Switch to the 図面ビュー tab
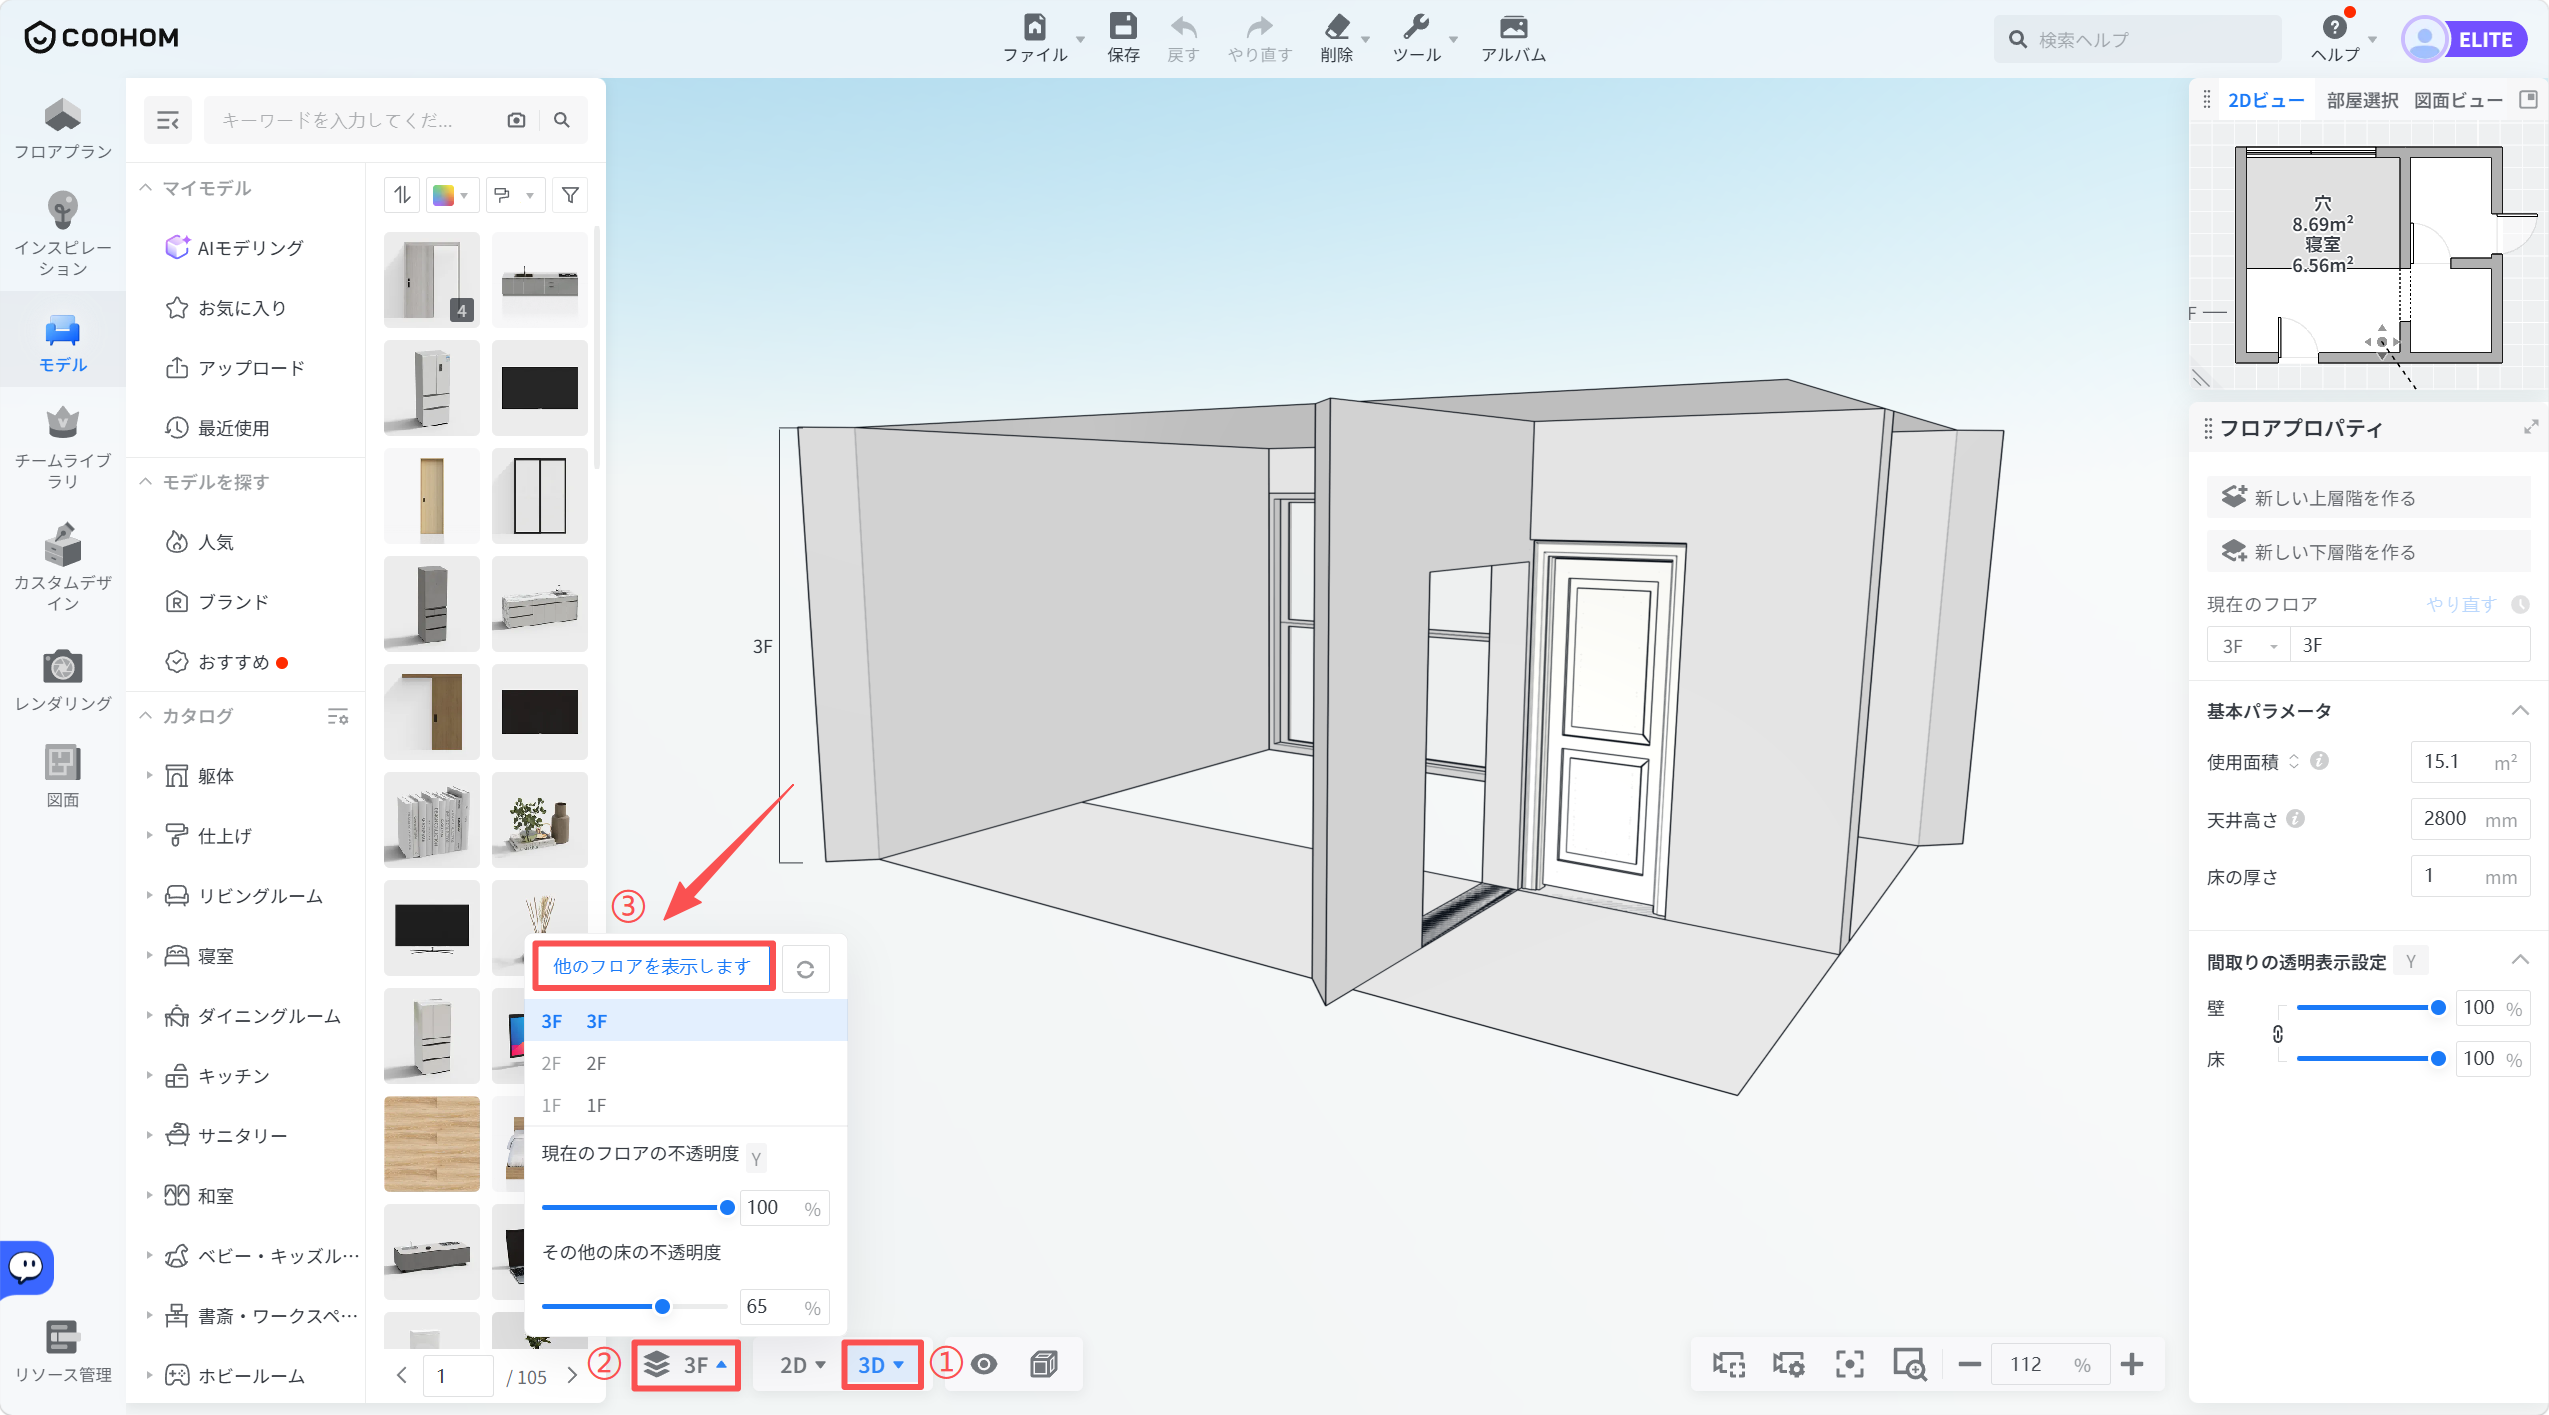This screenshot has width=2549, height=1415. (2458, 100)
